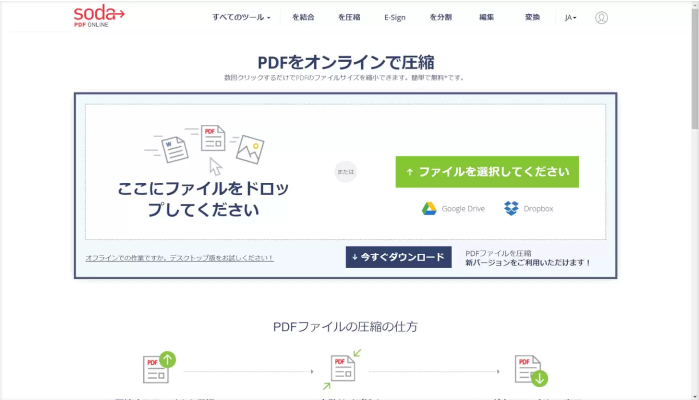The height and width of the screenshot is (400, 699).
Task: Click the Google Drive icon
Action: point(428,208)
